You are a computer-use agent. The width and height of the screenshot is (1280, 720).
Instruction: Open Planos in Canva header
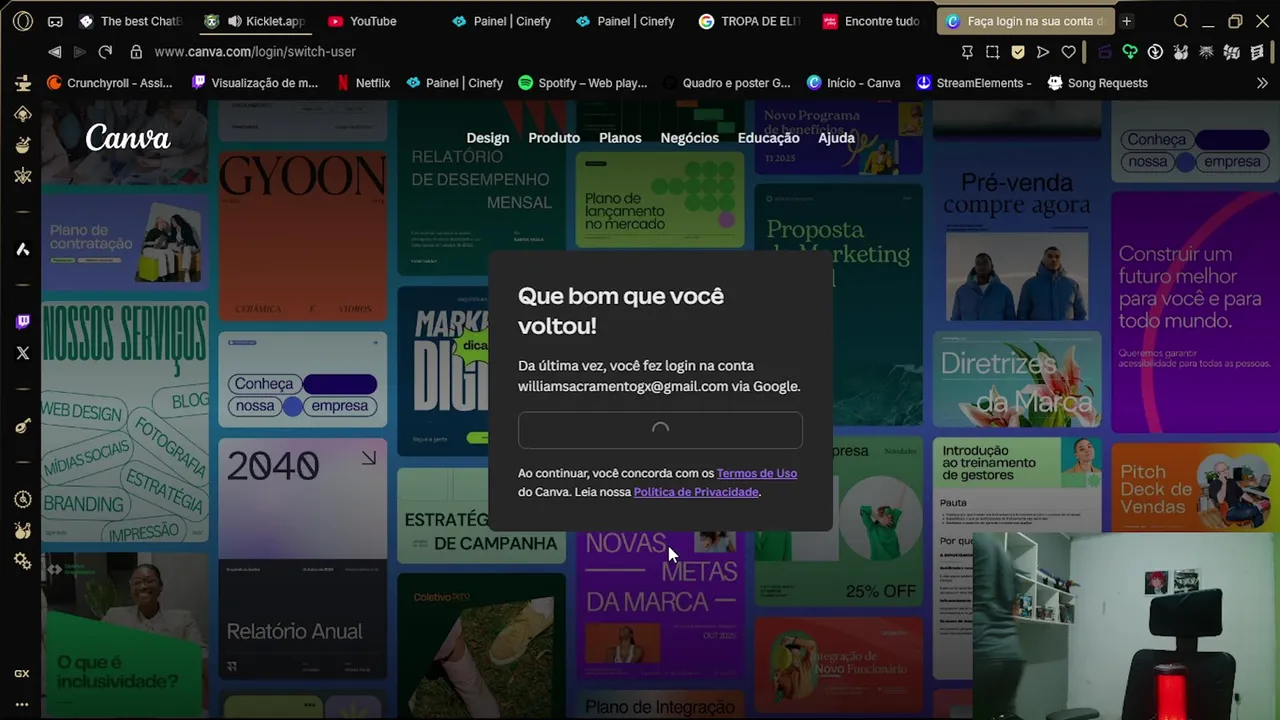pos(620,138)
